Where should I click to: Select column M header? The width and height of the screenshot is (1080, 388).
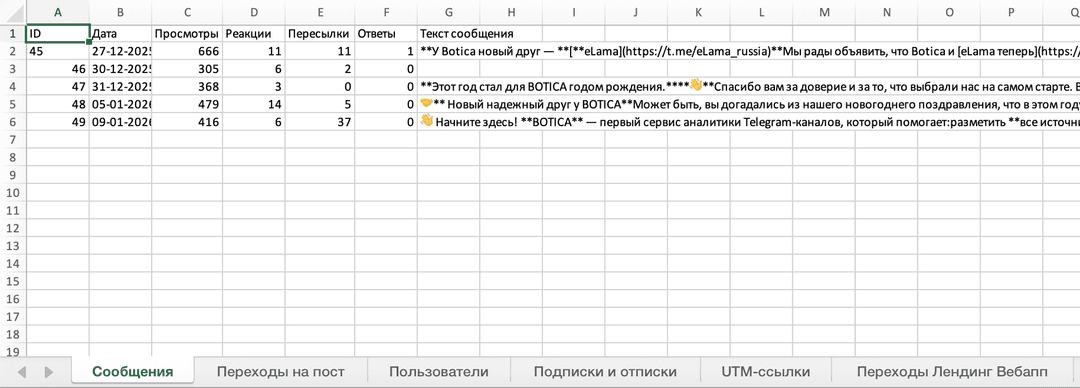tap(824, 12)
